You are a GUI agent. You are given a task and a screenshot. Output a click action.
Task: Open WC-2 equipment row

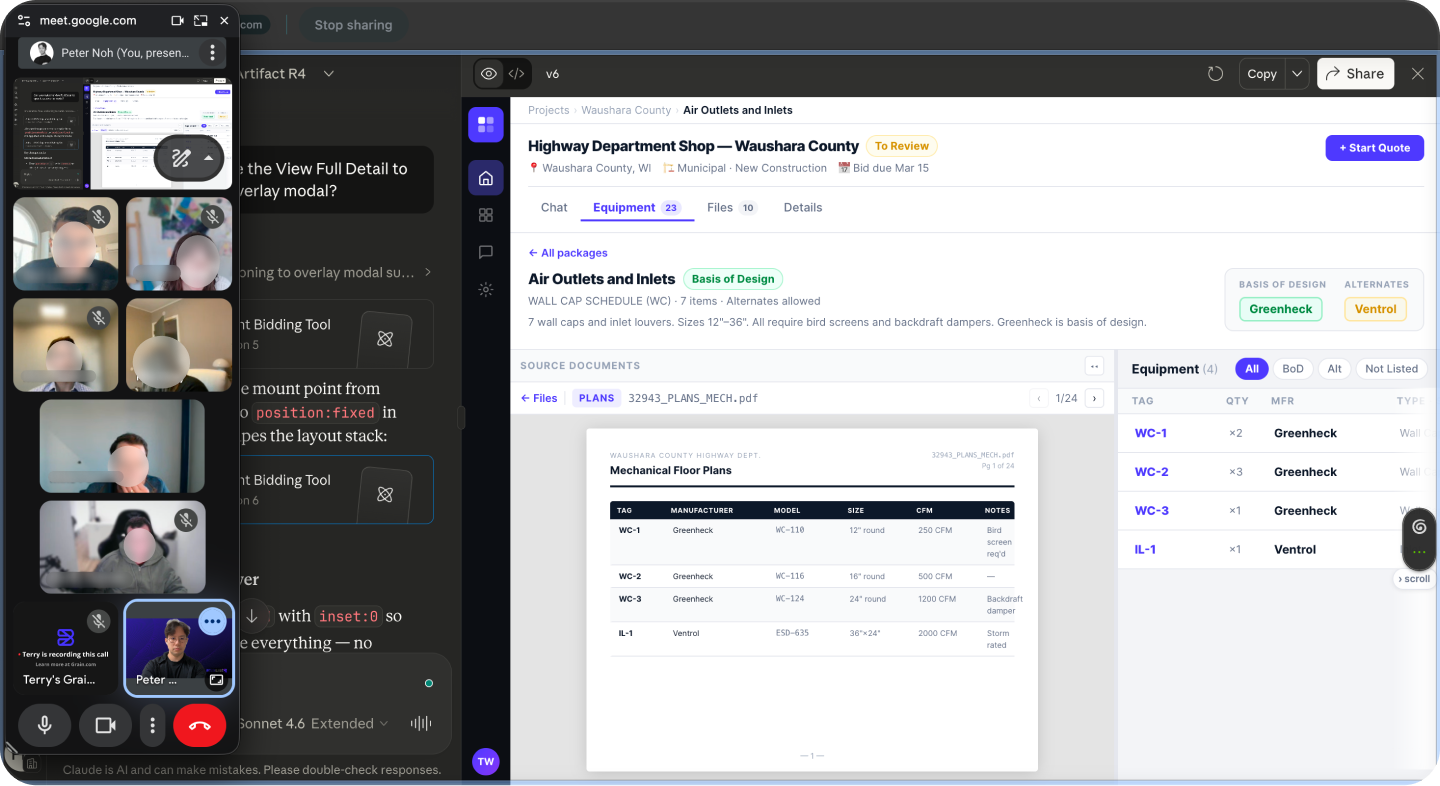pos(1277,472)
